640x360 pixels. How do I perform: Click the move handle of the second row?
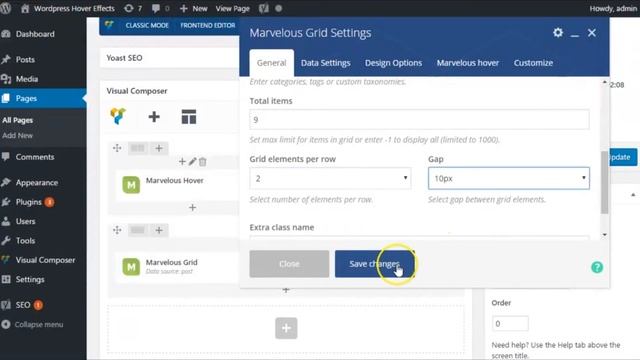tap(117, 230)
